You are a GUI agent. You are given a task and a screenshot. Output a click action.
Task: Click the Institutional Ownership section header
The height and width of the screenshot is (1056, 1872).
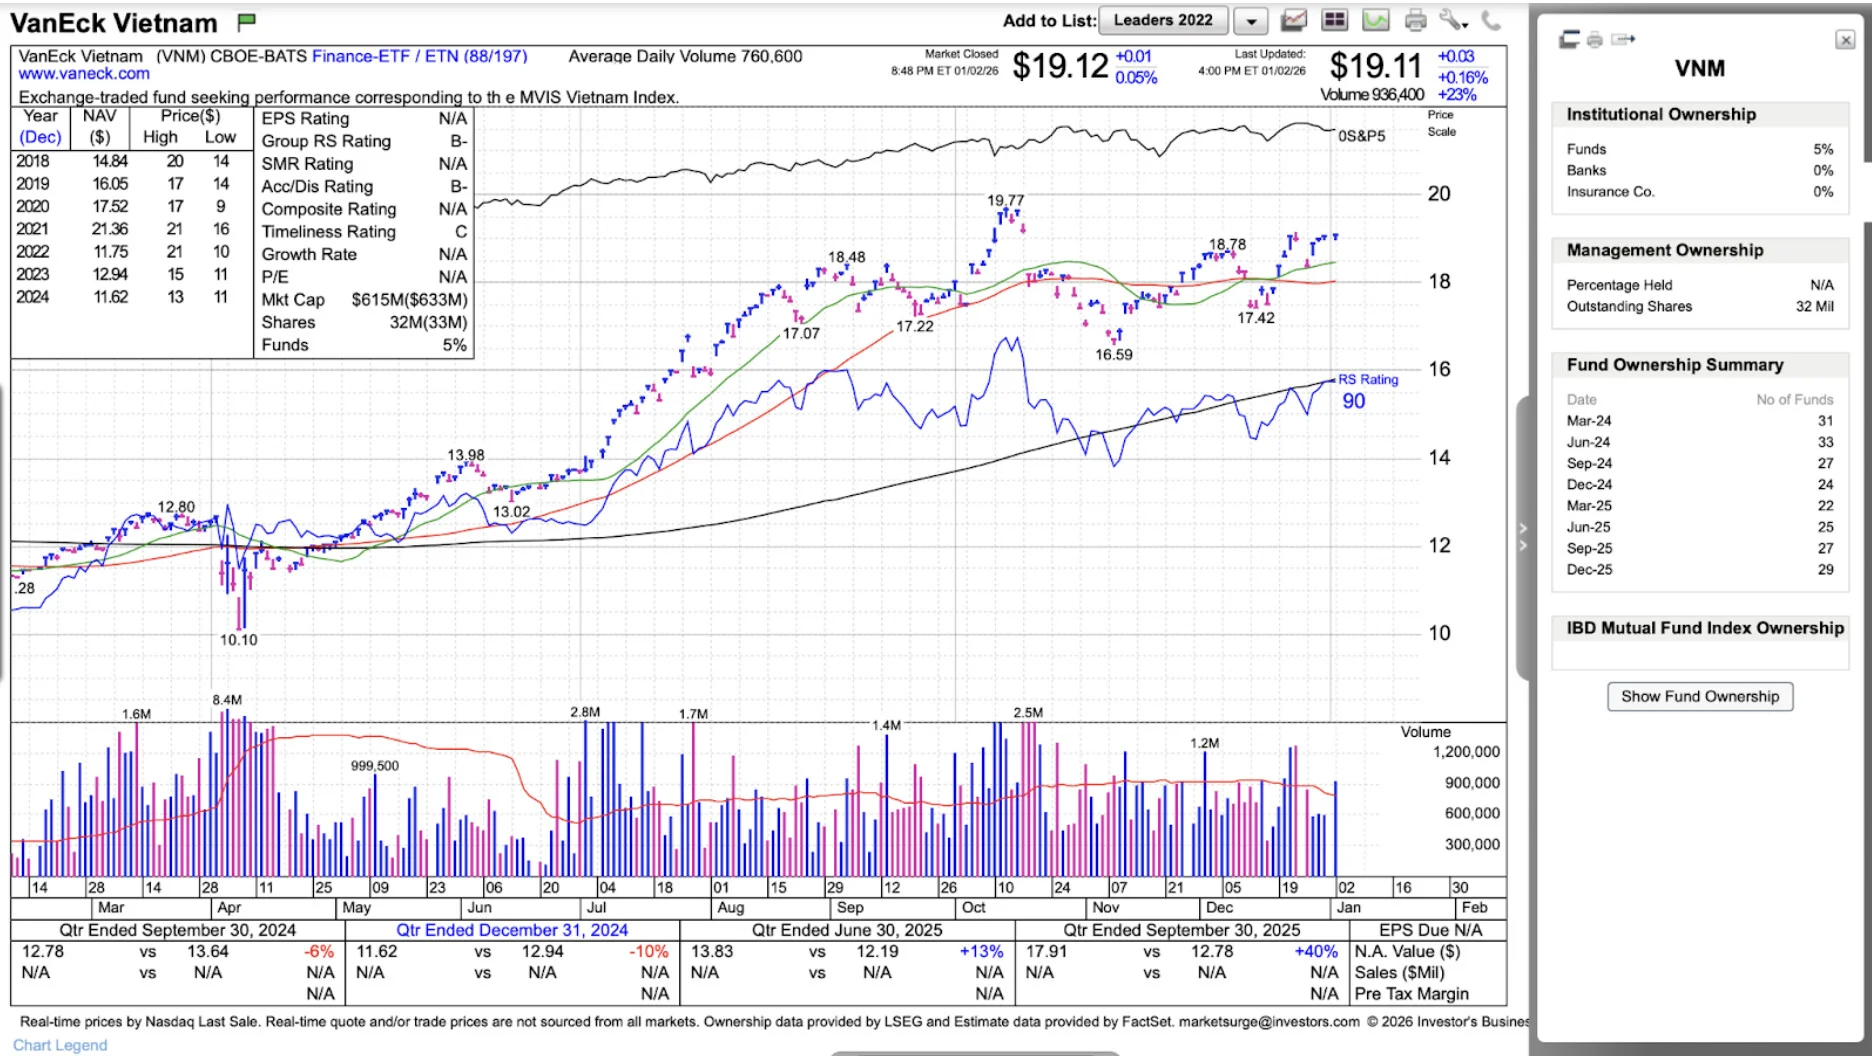[1700, 114]
